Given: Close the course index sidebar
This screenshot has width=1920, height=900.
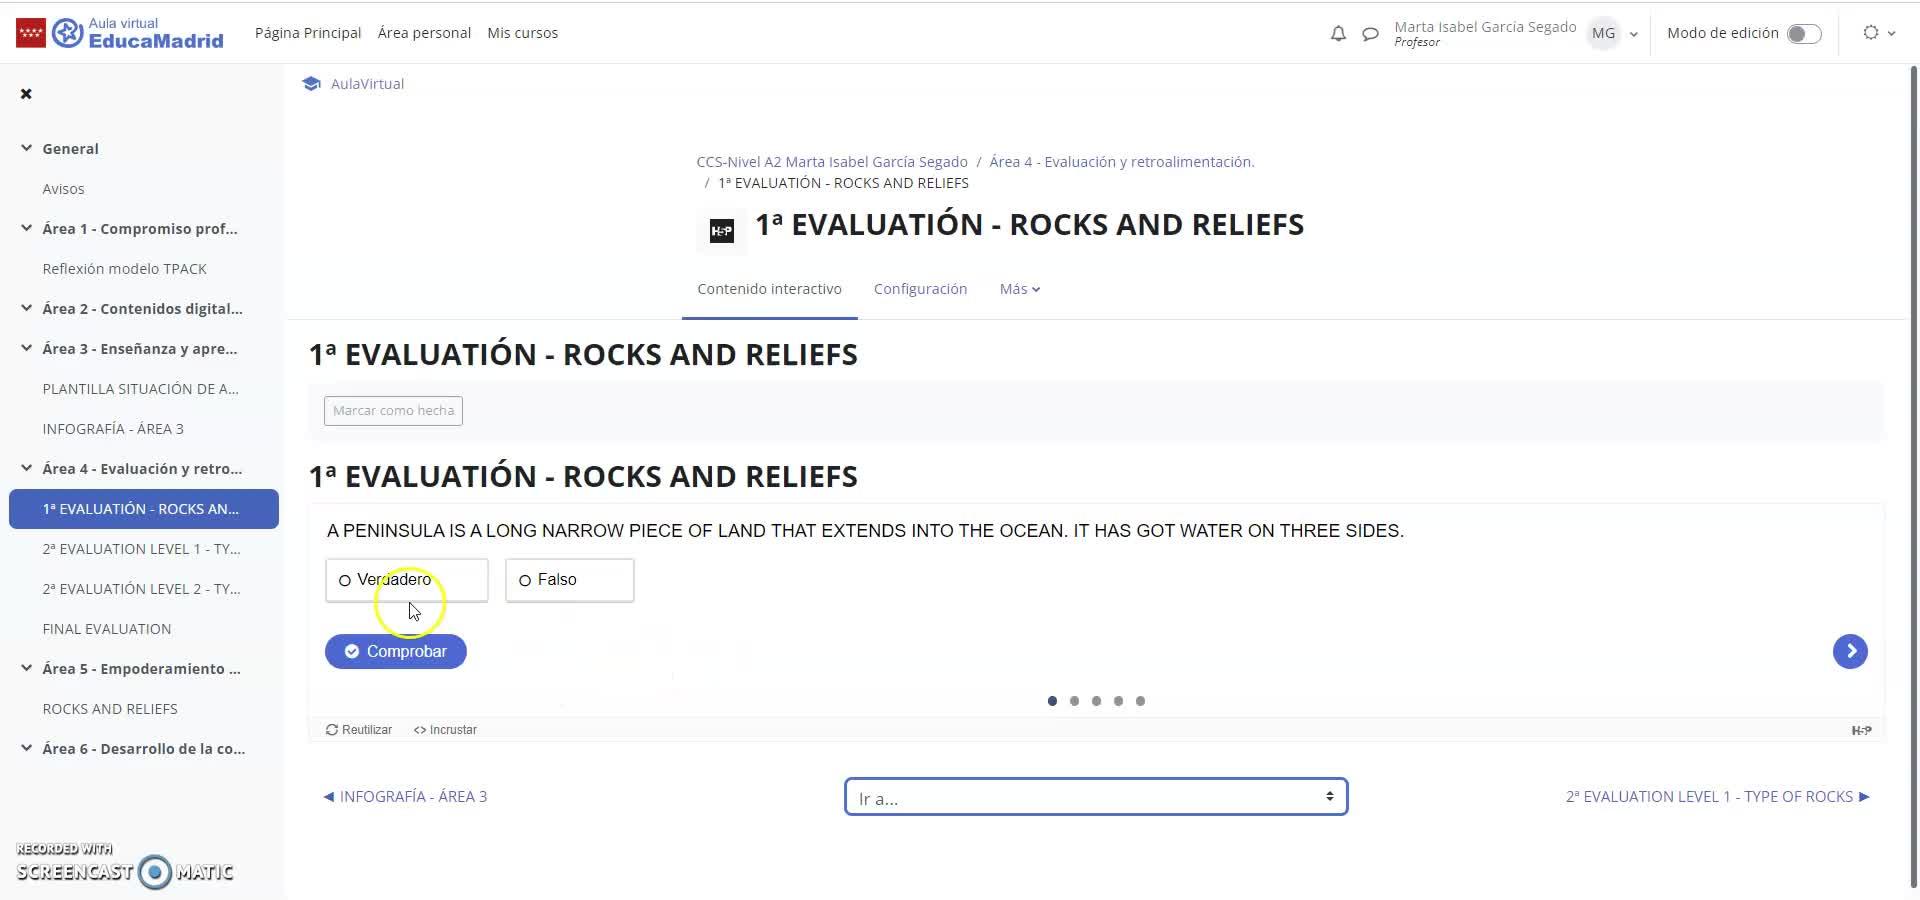Looking at the screenshot, I should (26, 94).
